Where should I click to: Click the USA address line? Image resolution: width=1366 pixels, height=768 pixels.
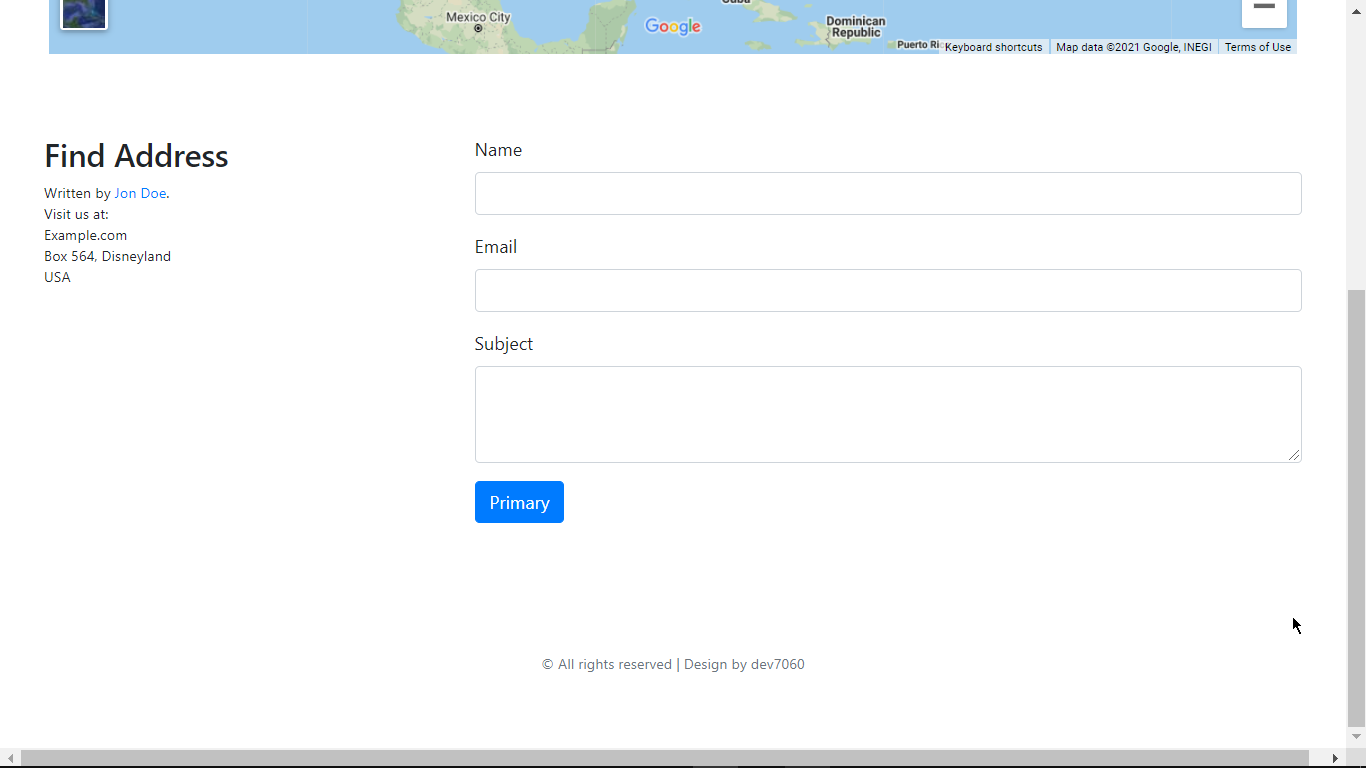point(57,277)
